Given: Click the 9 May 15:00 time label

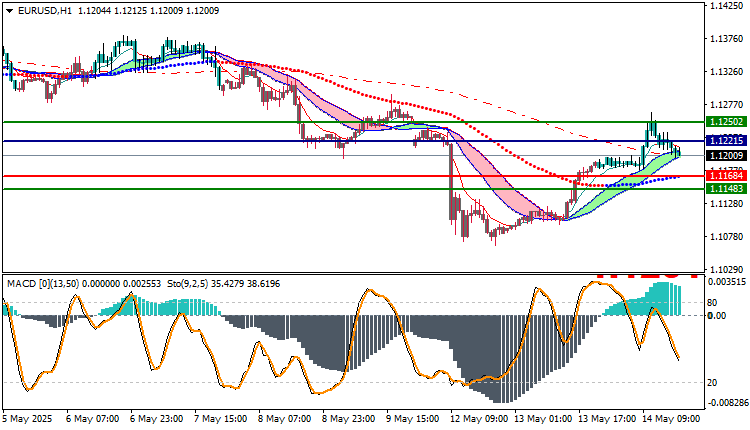Looking at the screenshot, I should tap(413, 419).
